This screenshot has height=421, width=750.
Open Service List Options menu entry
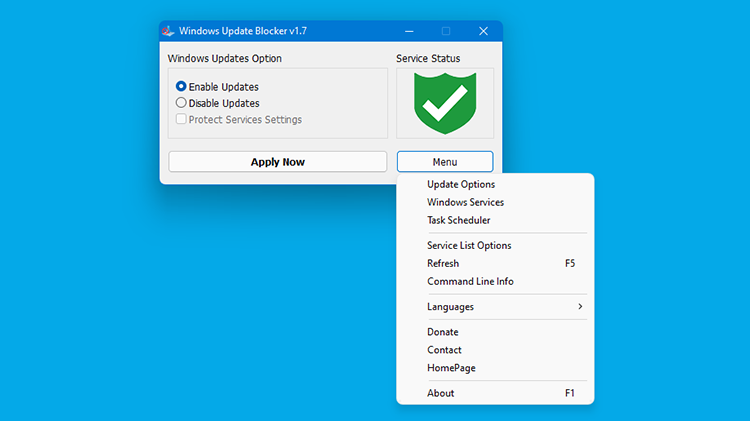(x=495, y=245)
